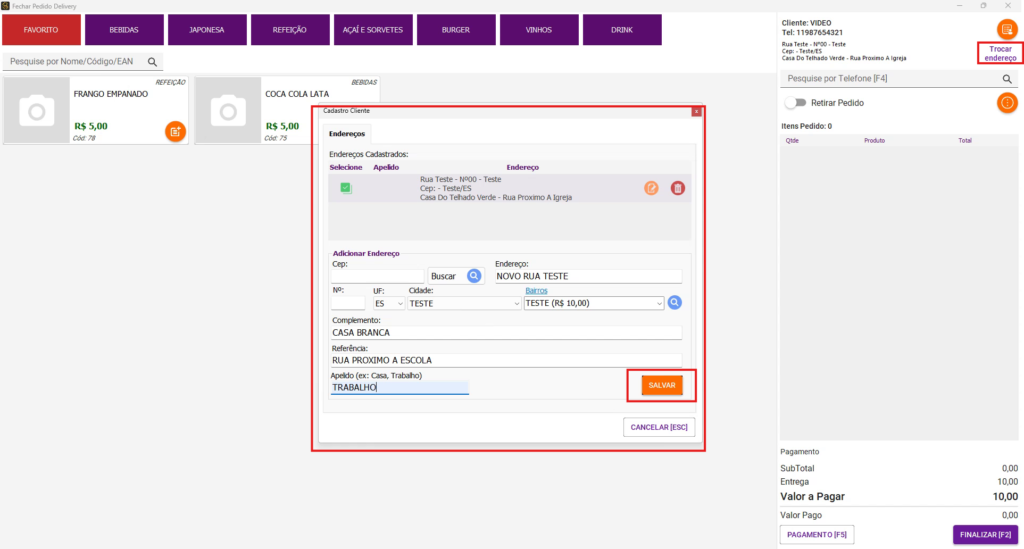Viewport: 1024px width, 549px height.
Task: Click the Trocar endereço link
Action: pyautogui.click(x=1000, y=54)
